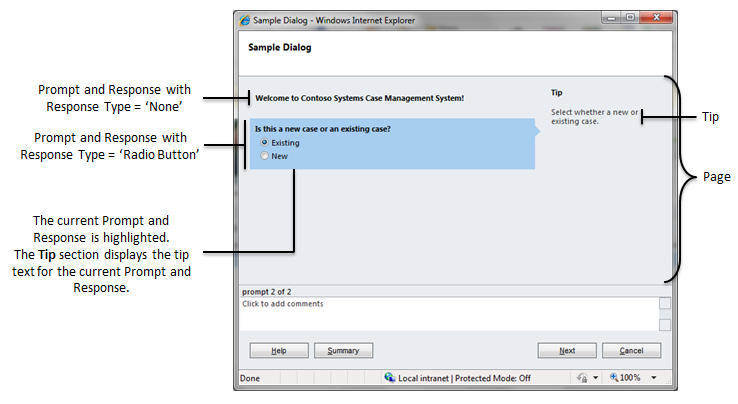Click the protected mode lock icon in status bar
Image resolution: width=738 pixels, height=404 pixels.
tap(582, 378)
